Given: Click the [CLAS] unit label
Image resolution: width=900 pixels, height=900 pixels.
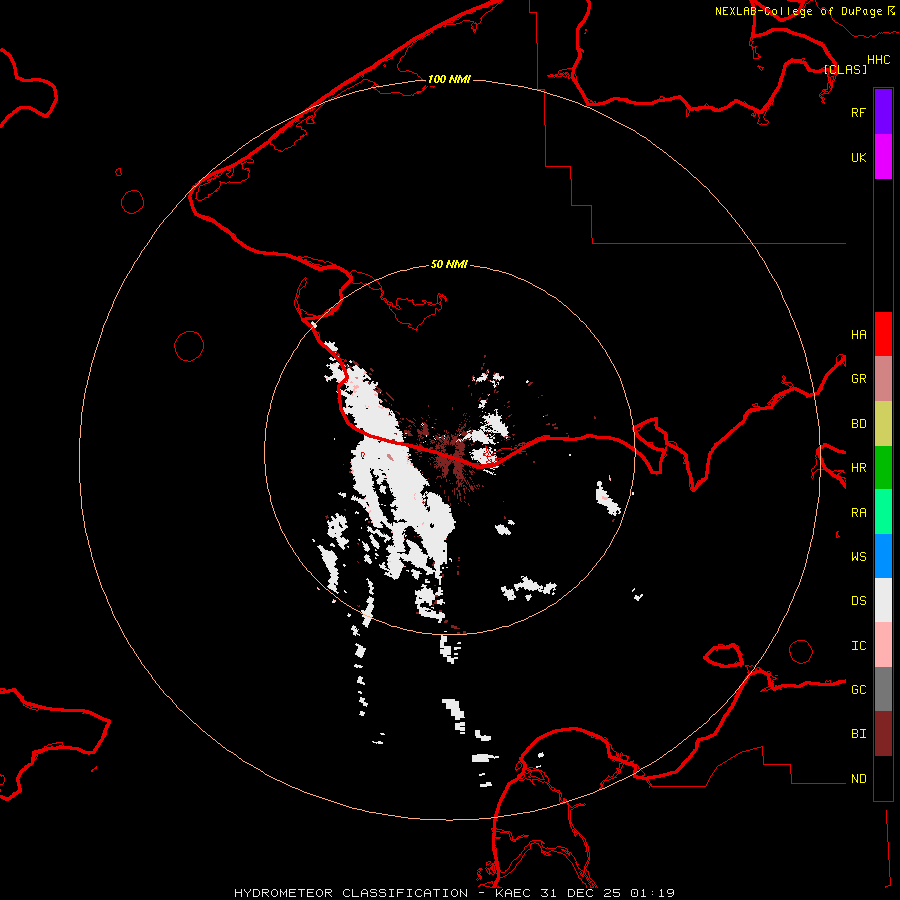Looking at the screenshot, I should [845, 69].
